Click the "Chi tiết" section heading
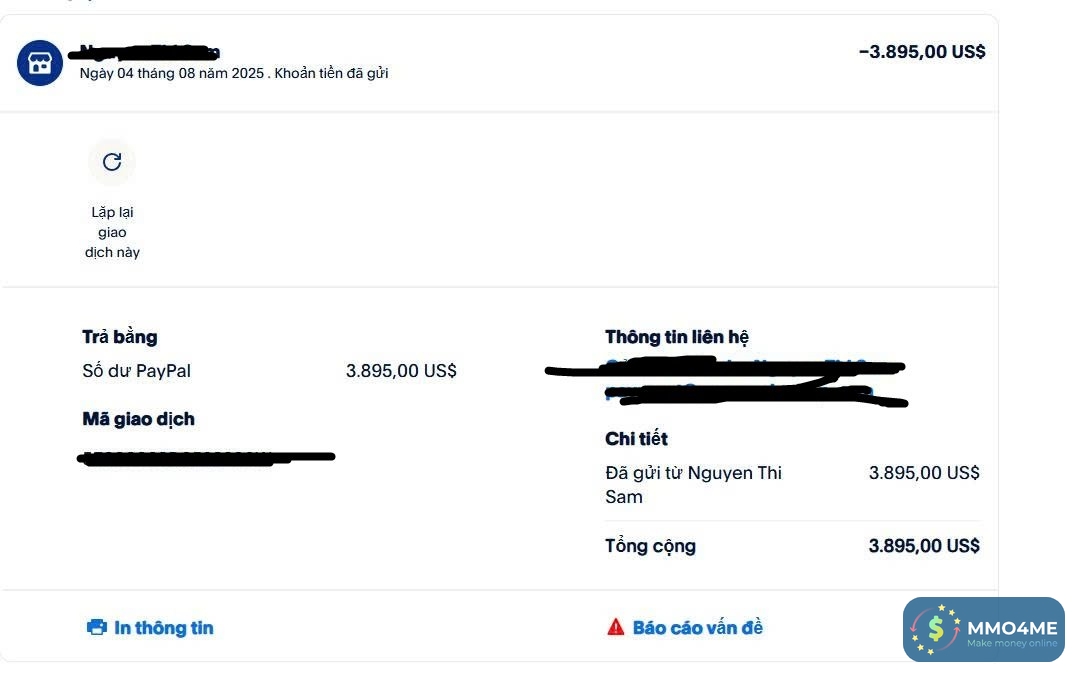This screenshot has width=1084, height=675. 636,439
